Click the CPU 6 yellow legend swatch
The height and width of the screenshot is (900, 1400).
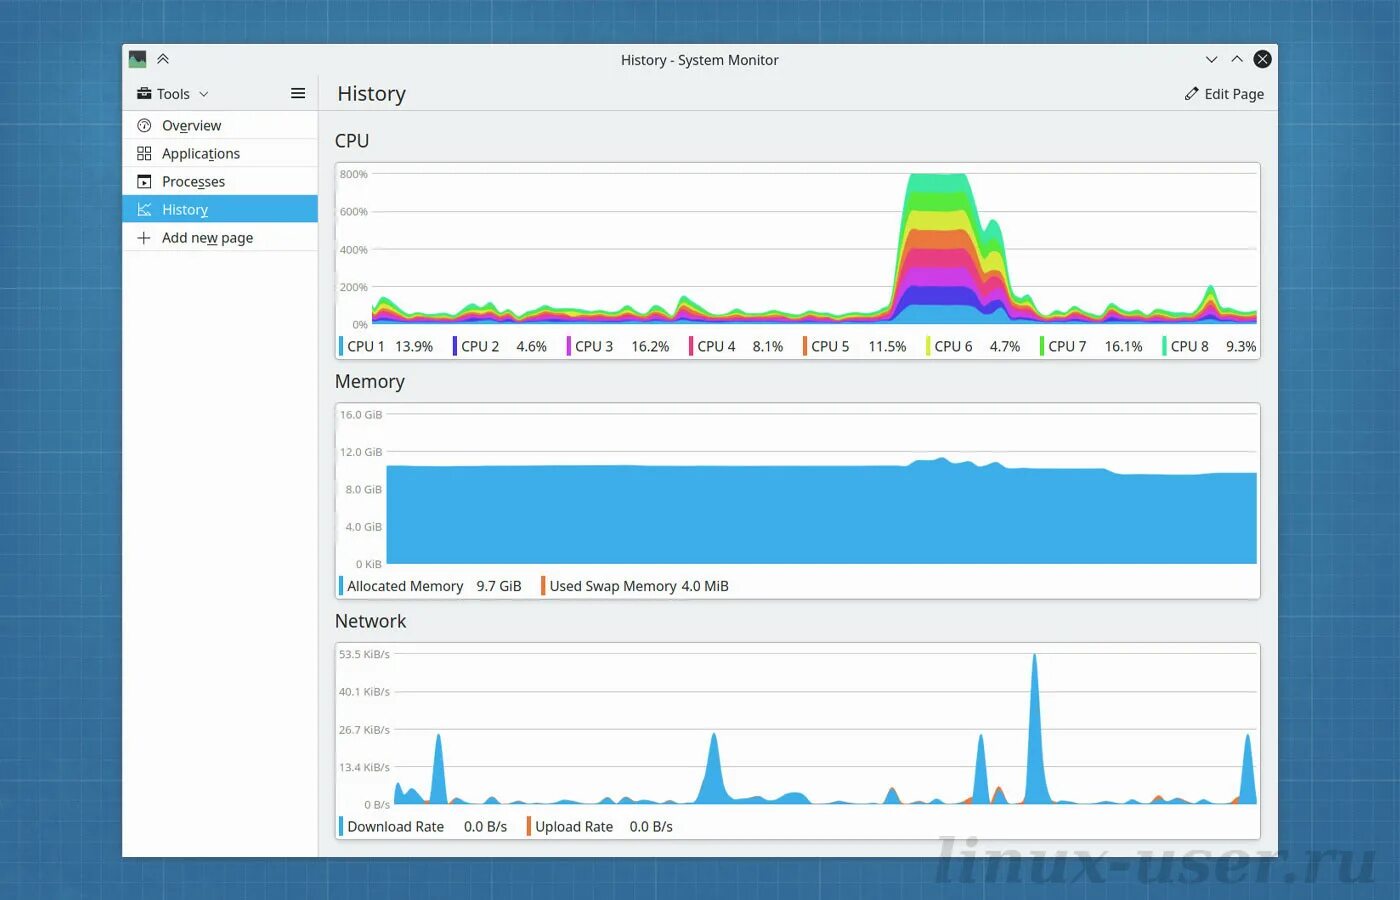928,346
